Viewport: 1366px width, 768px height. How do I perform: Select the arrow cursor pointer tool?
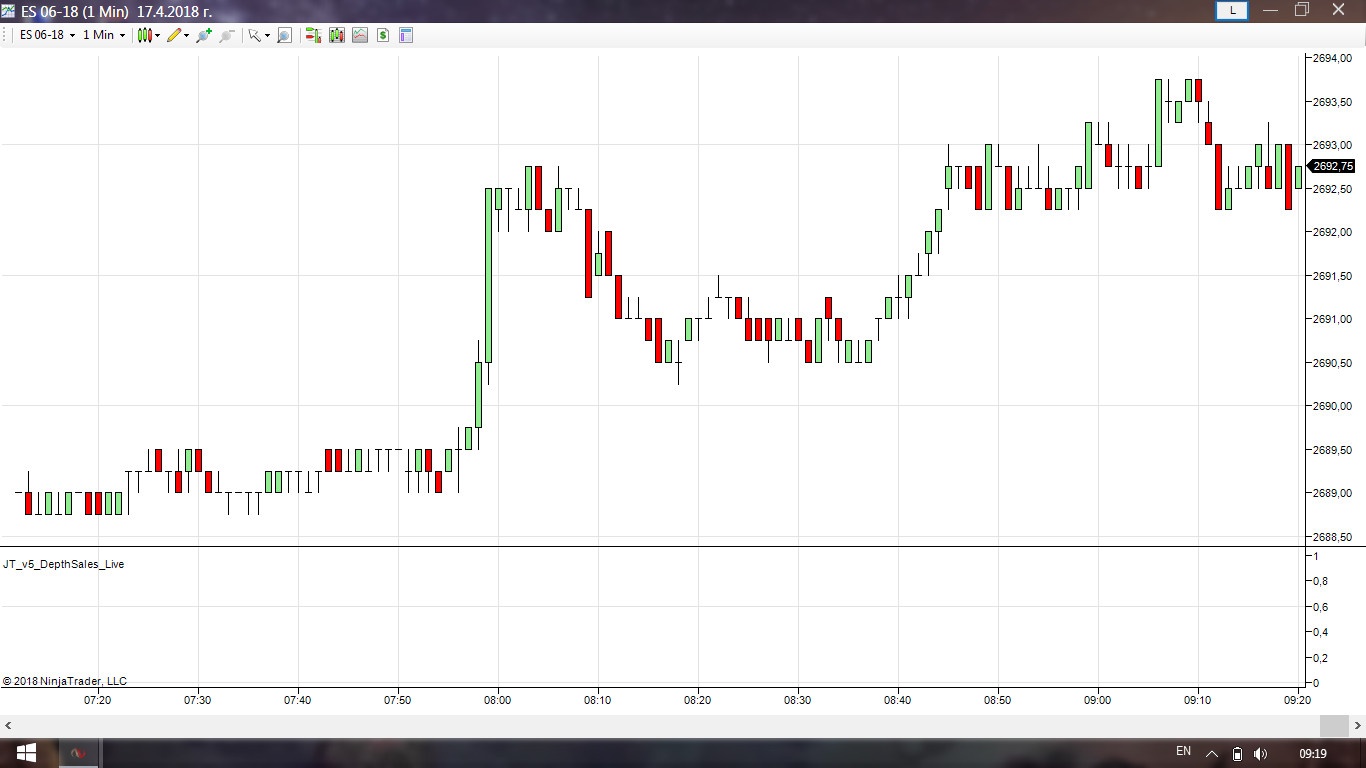[x=256, y=35]
